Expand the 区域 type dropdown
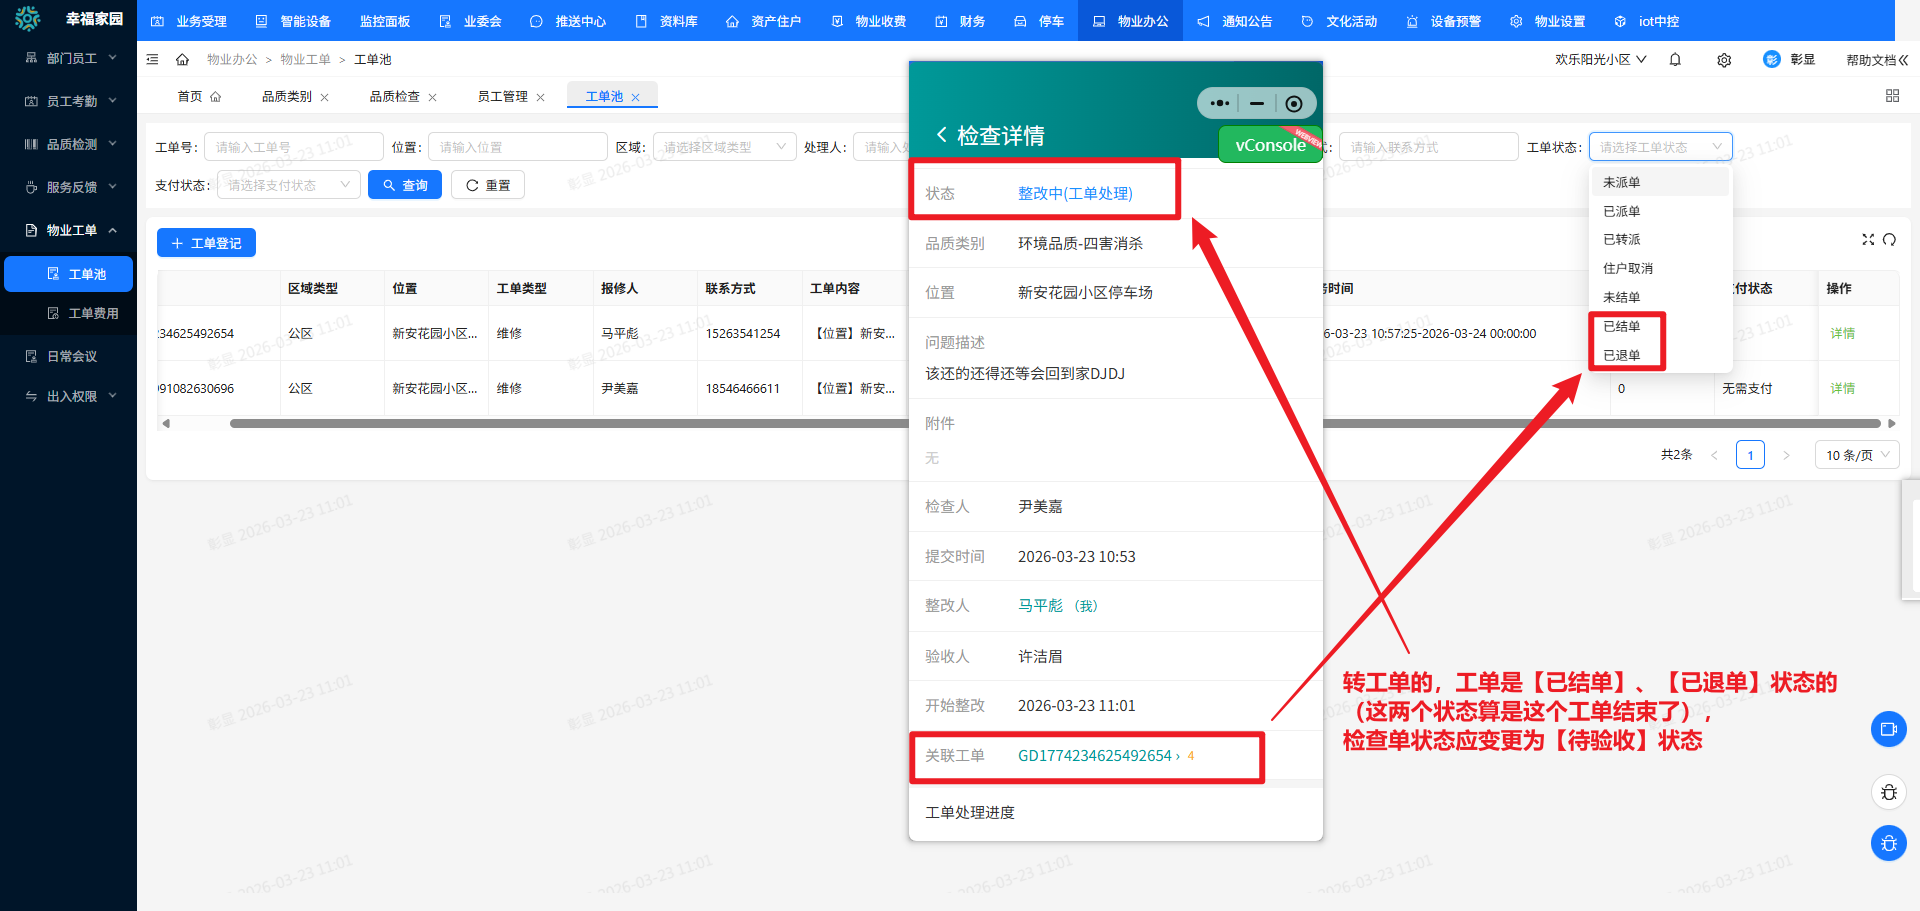 tap(724, 147)
